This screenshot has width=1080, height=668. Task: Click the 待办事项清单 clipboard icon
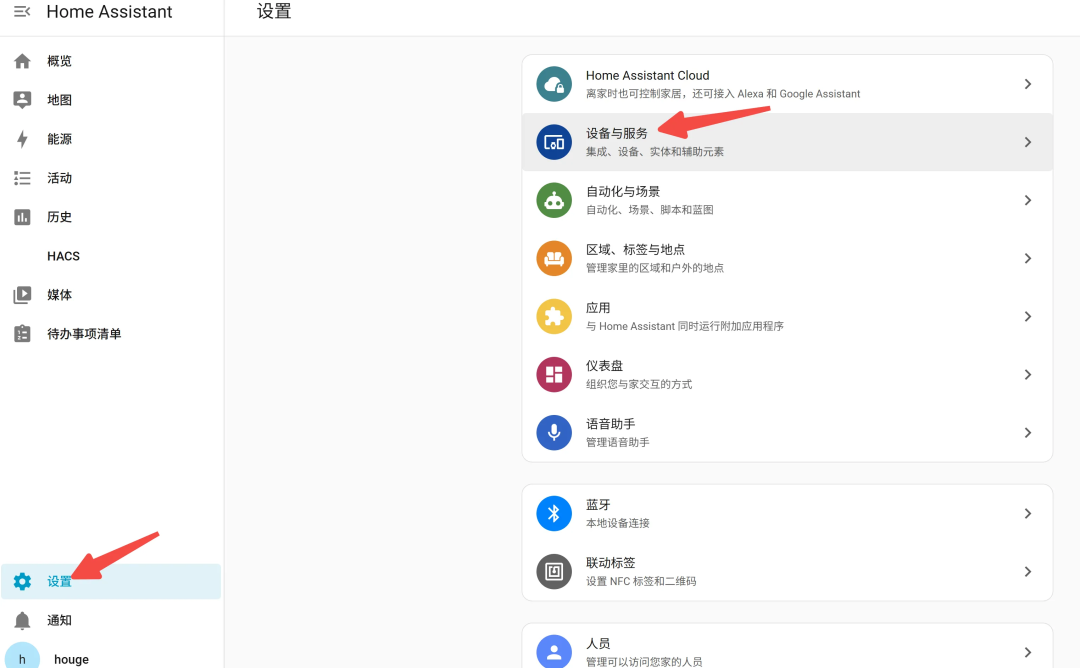(x=22, y=334)
